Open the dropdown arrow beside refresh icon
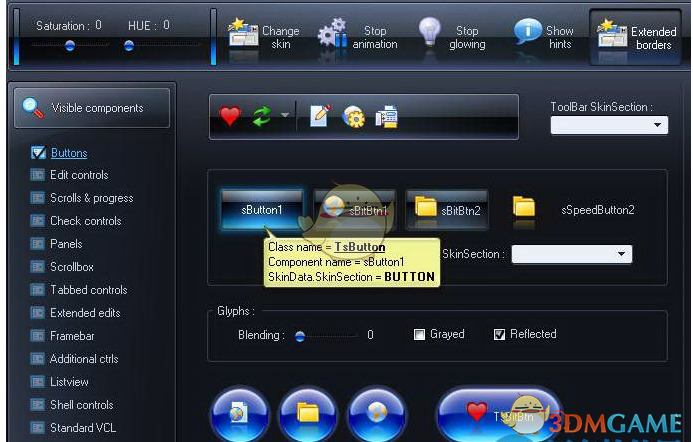The height and width of the screenshot is (442, 693). pyautogui.click(x=285, y=117)
